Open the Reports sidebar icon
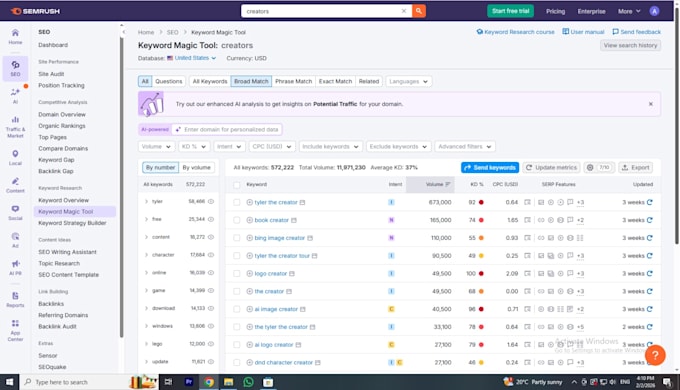Viewport: 680px width, 390px height. [x=15, y=299]
